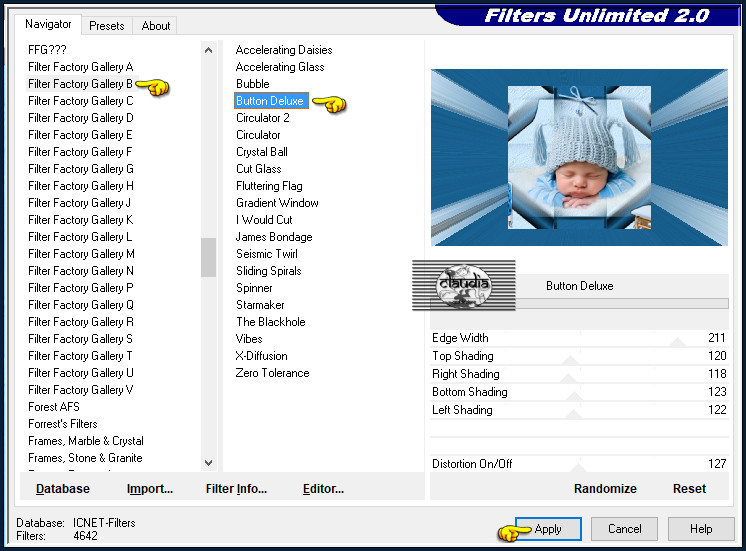Choose the Accelerating Daisies filter

pos(284,49)
